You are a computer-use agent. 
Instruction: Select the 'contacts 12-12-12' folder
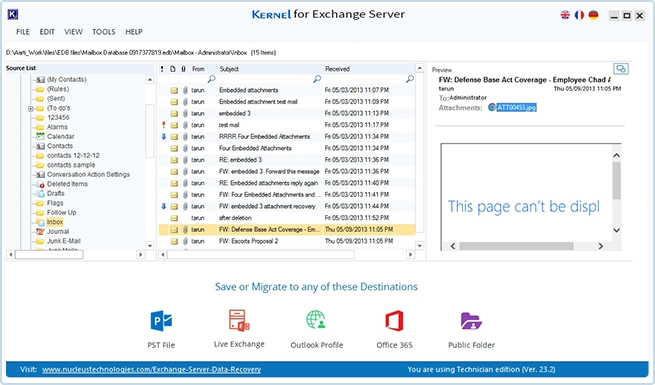[x=73, y=155]
